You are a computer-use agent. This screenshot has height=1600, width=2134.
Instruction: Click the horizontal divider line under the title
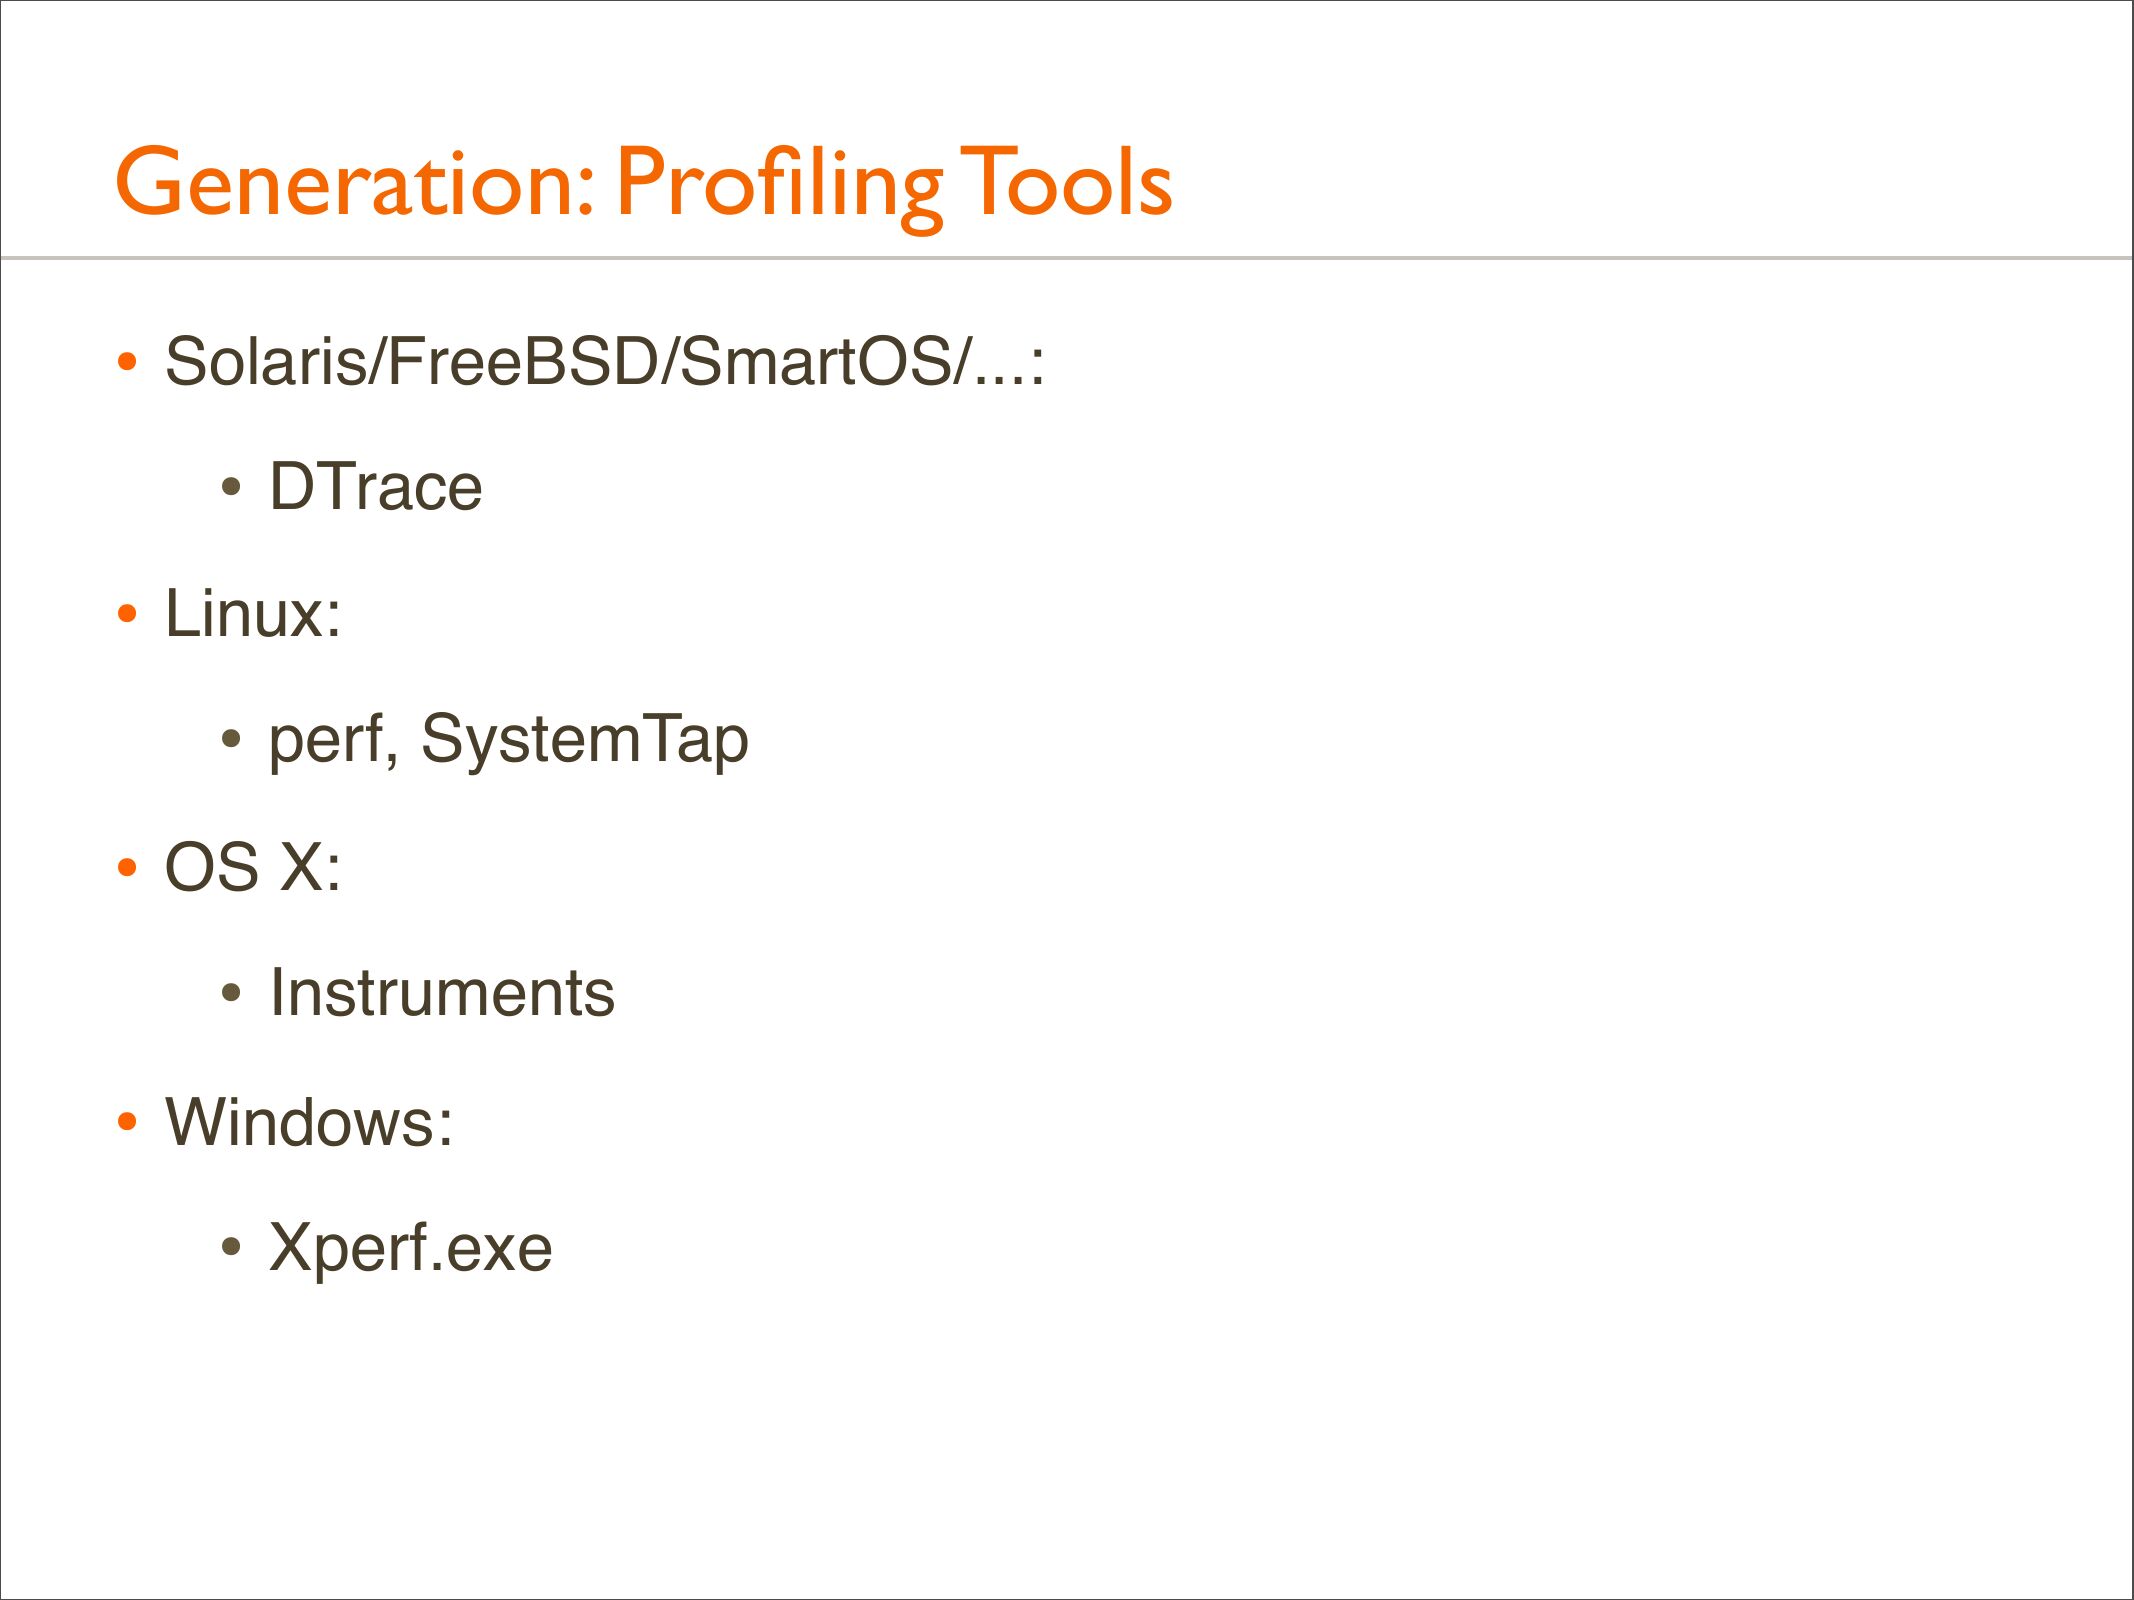coord(1066,258)
